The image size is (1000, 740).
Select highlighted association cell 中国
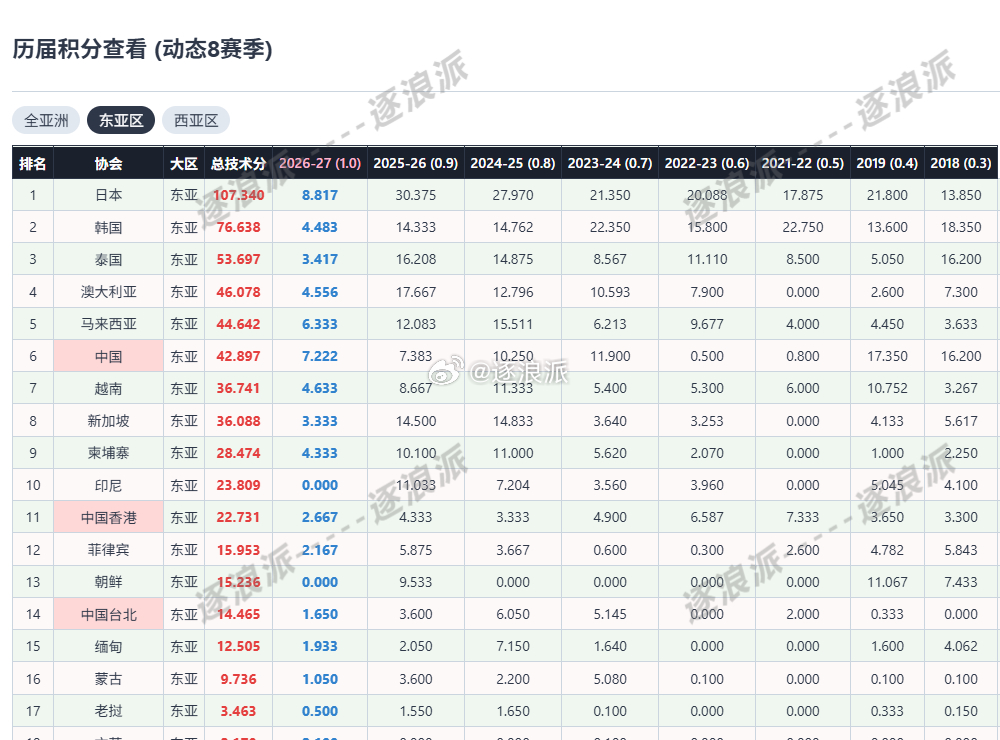pos(108,356)
